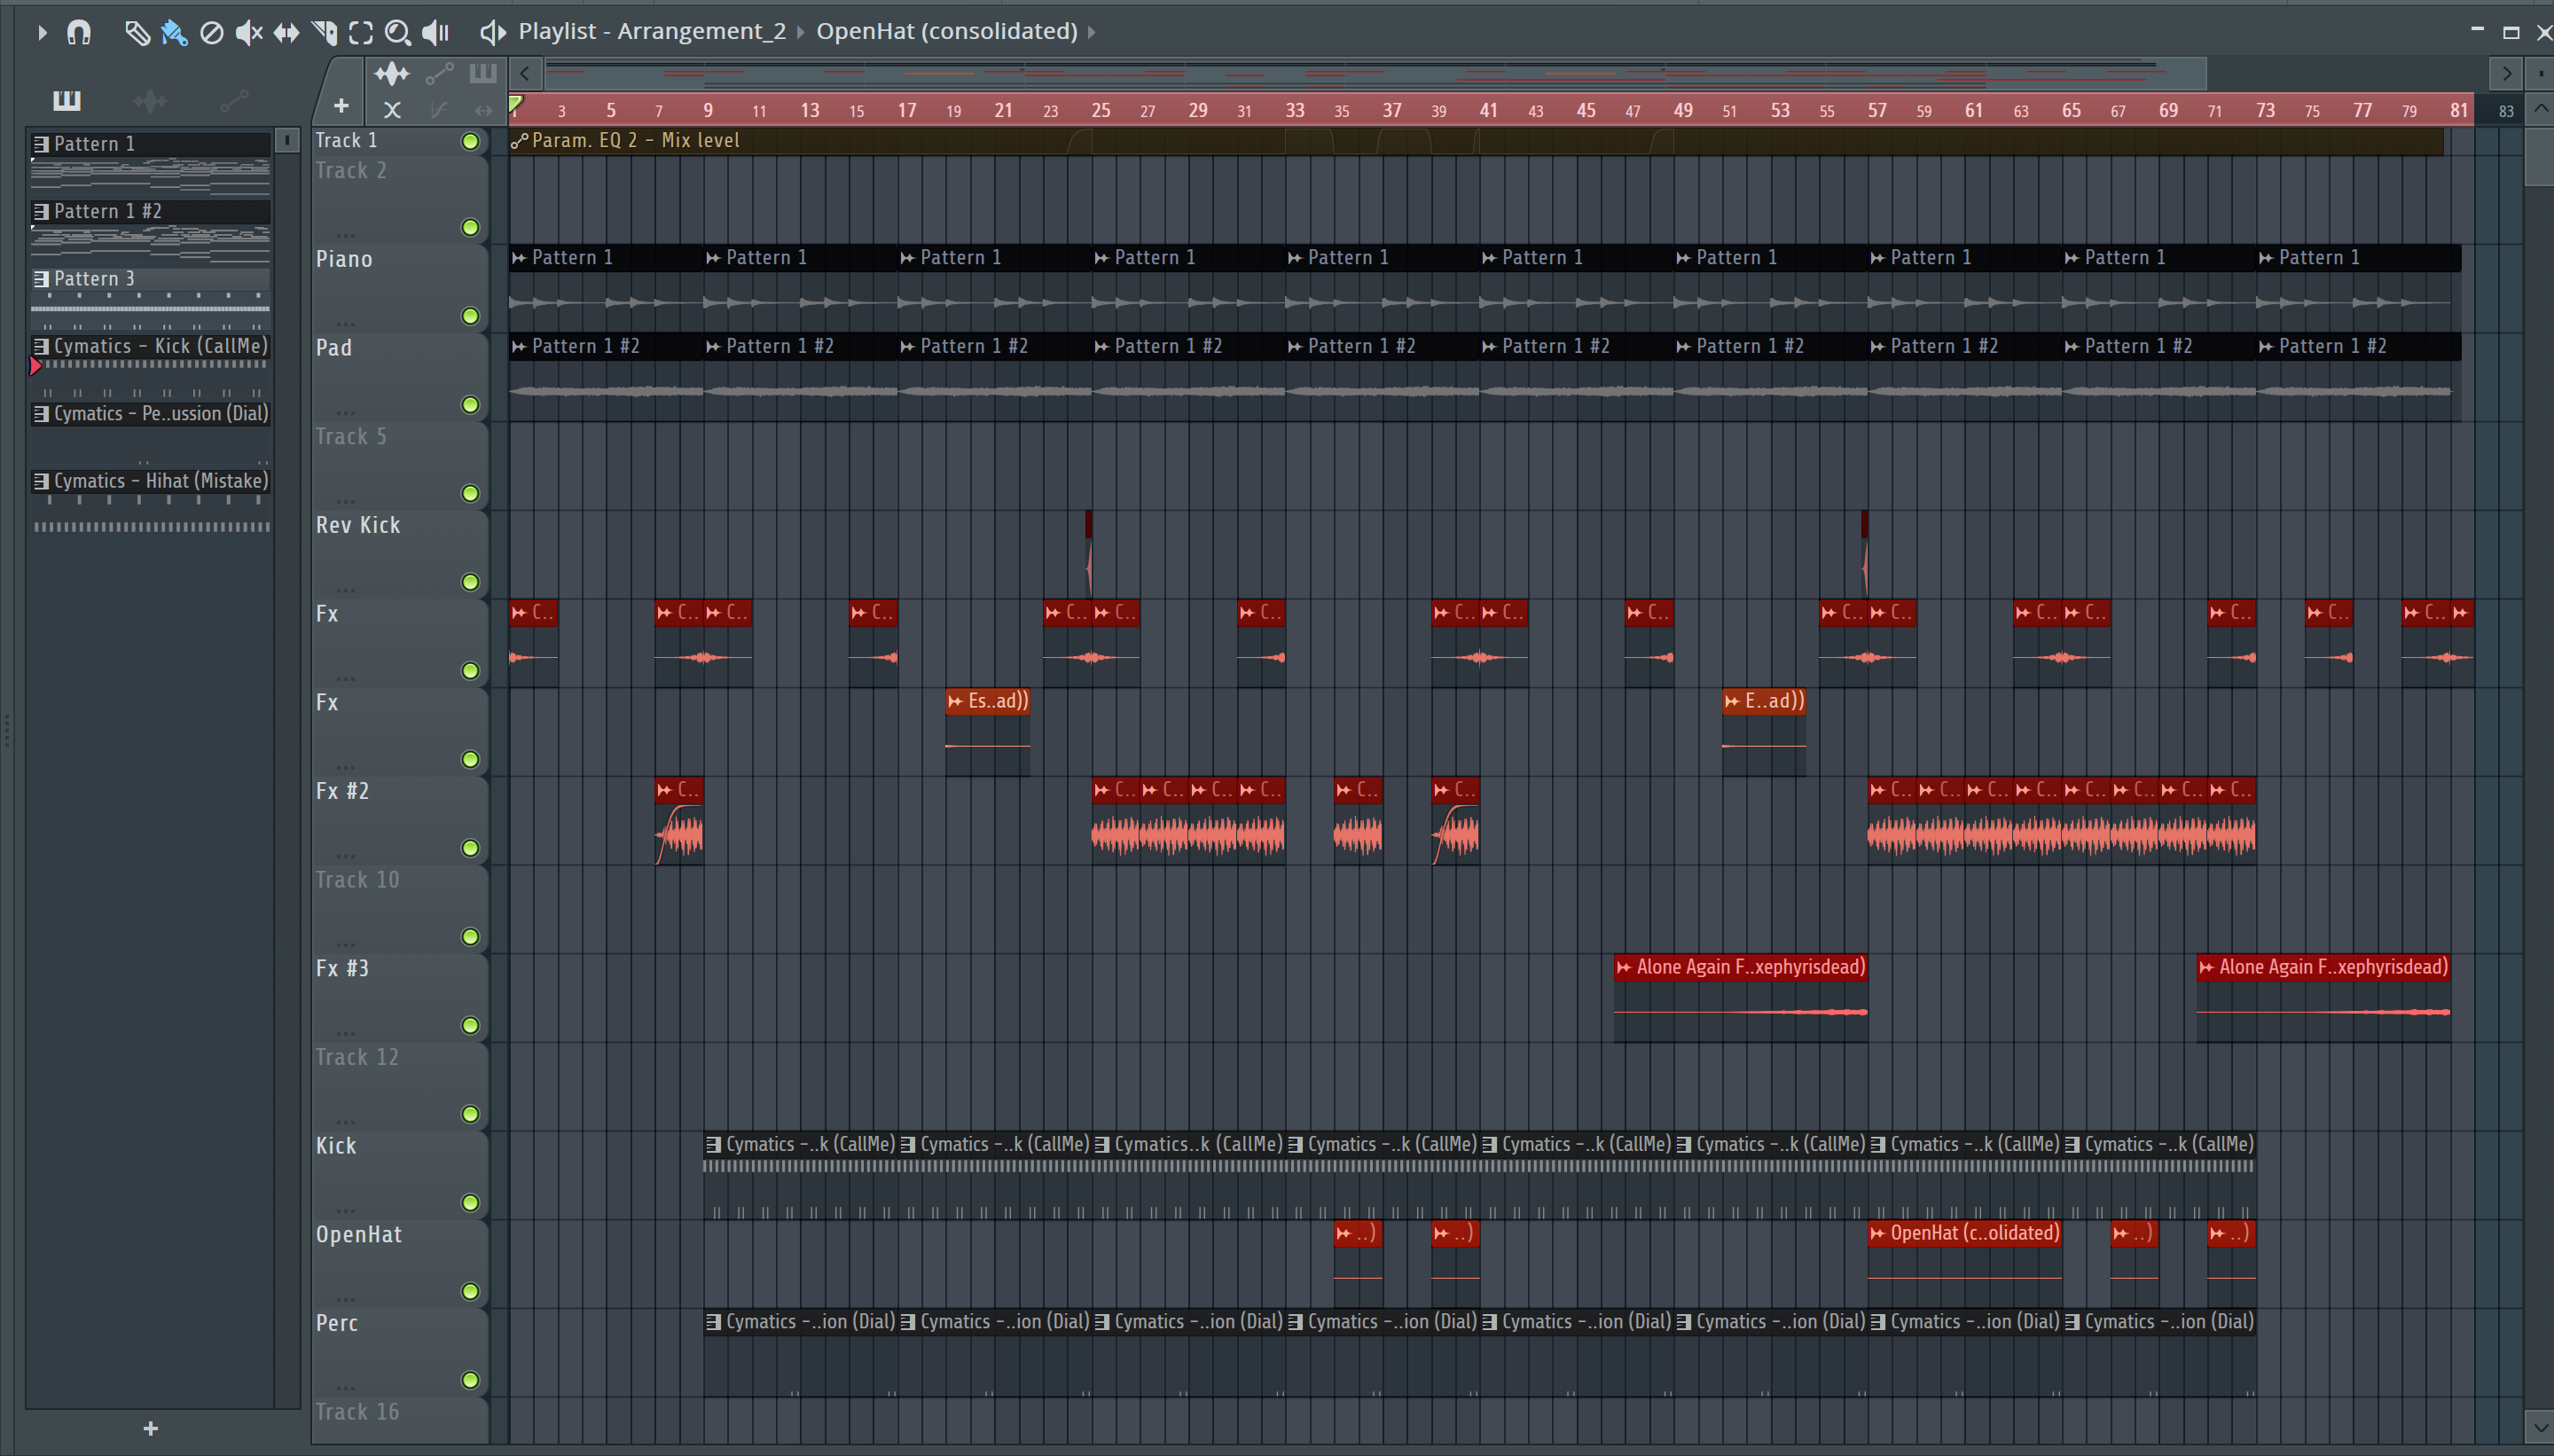2554x1456 pixels.
Task: Select the Slip tool
Action: click(286, 33)
